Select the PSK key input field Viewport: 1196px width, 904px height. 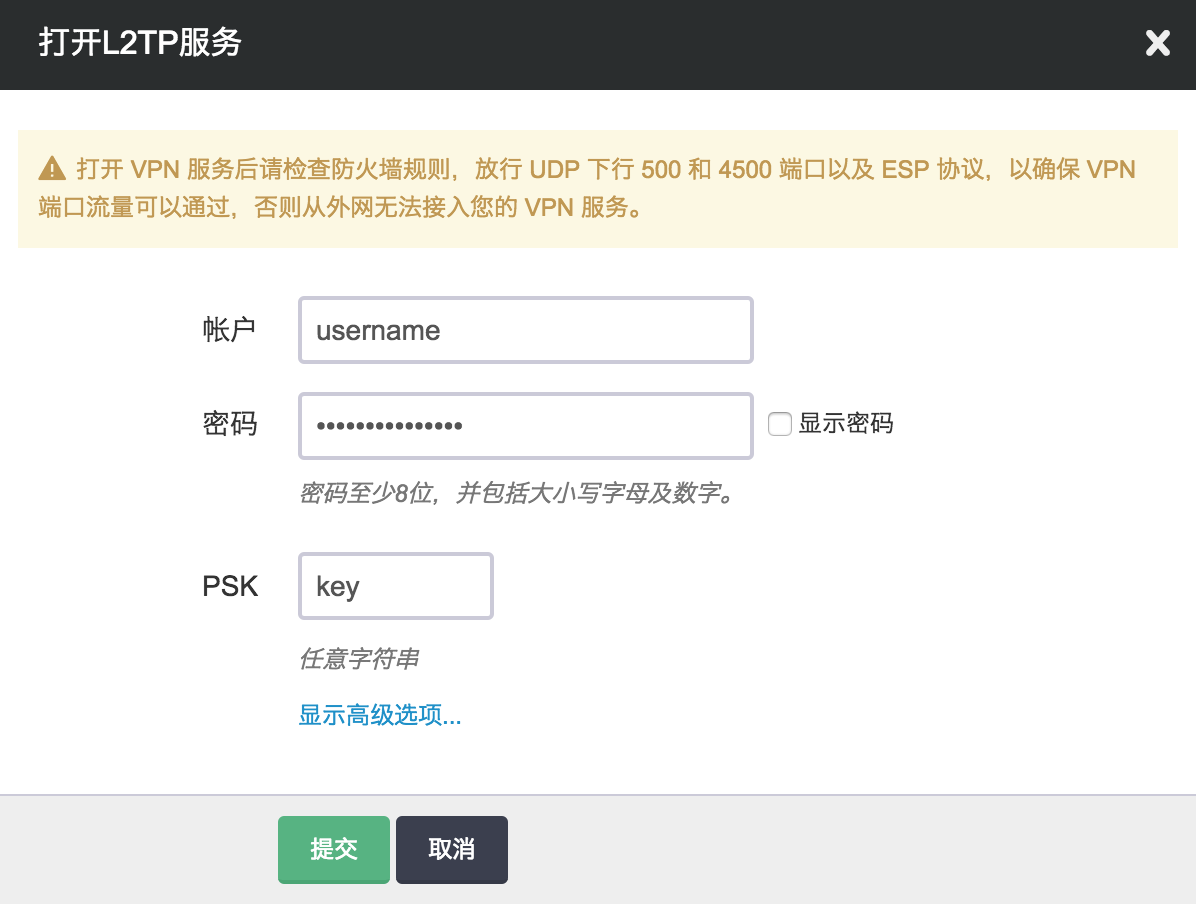pyautogui.click(x=395, y=586)
